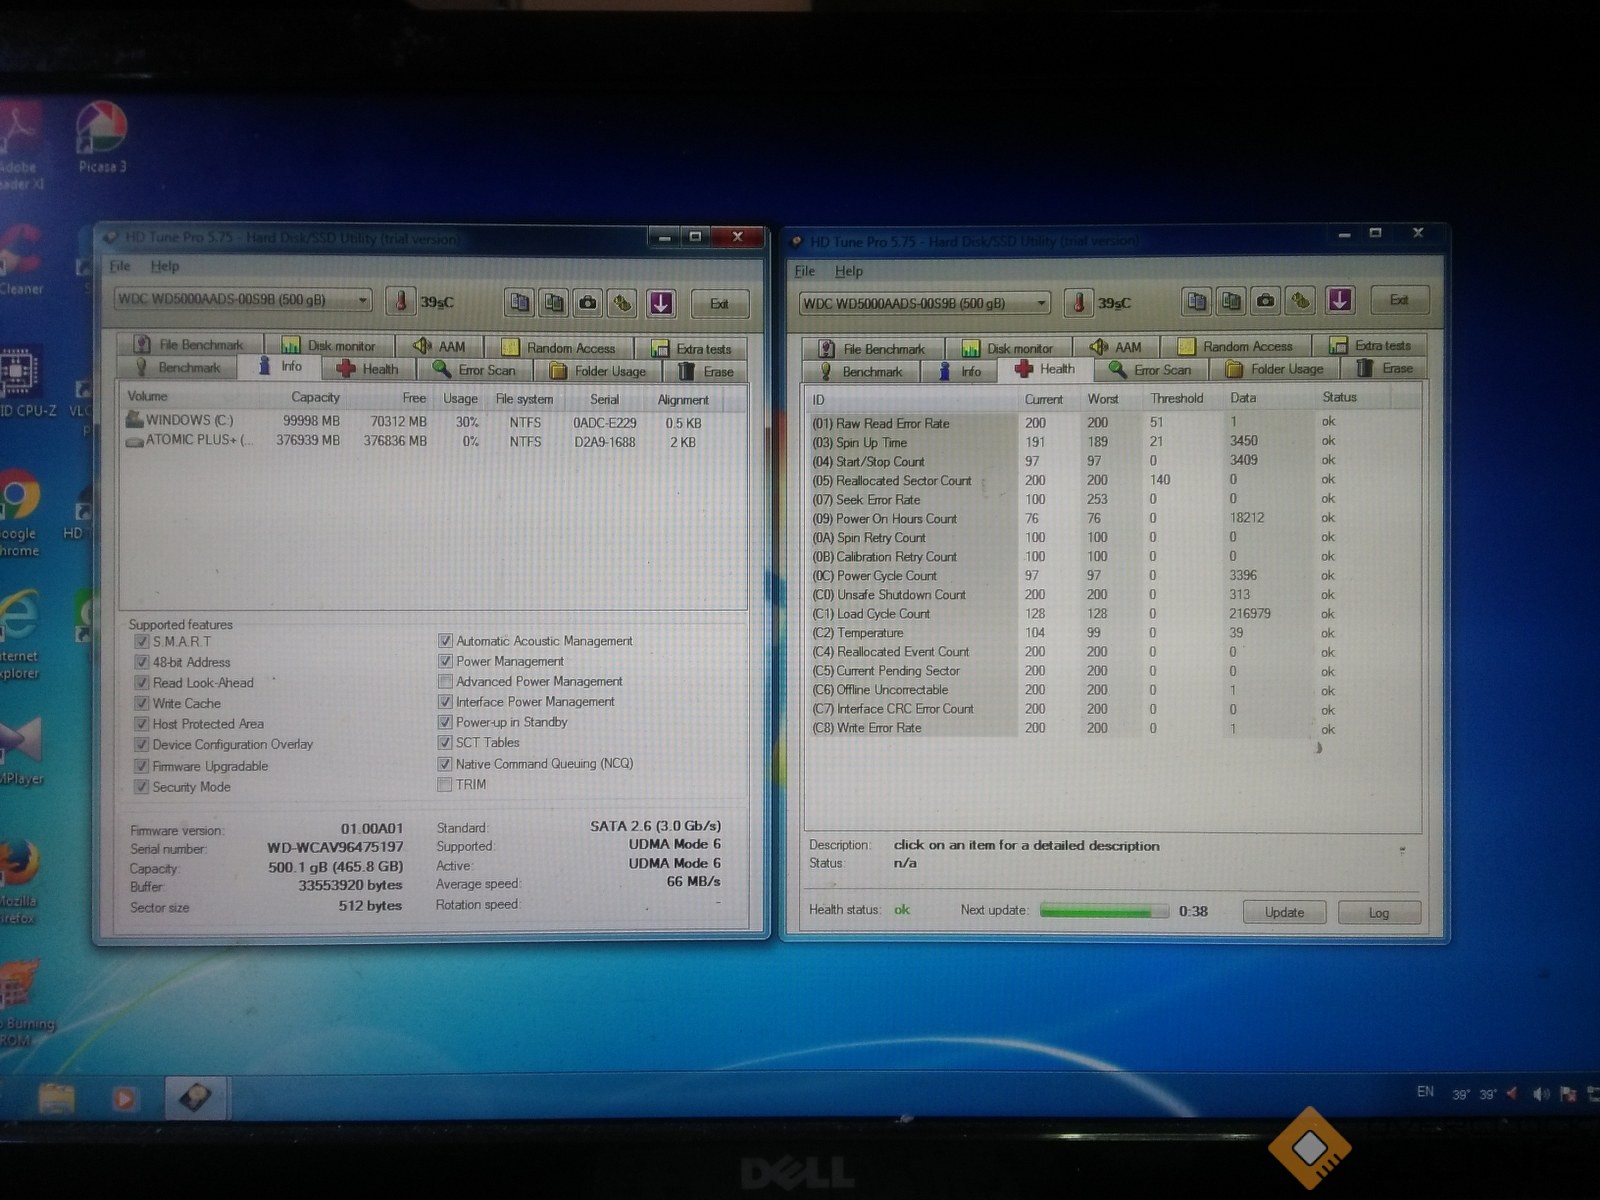The height and width of the screenshot is (1200, 1600).
Task: Open AAM tab in right window
Action: coord(1117,346)
